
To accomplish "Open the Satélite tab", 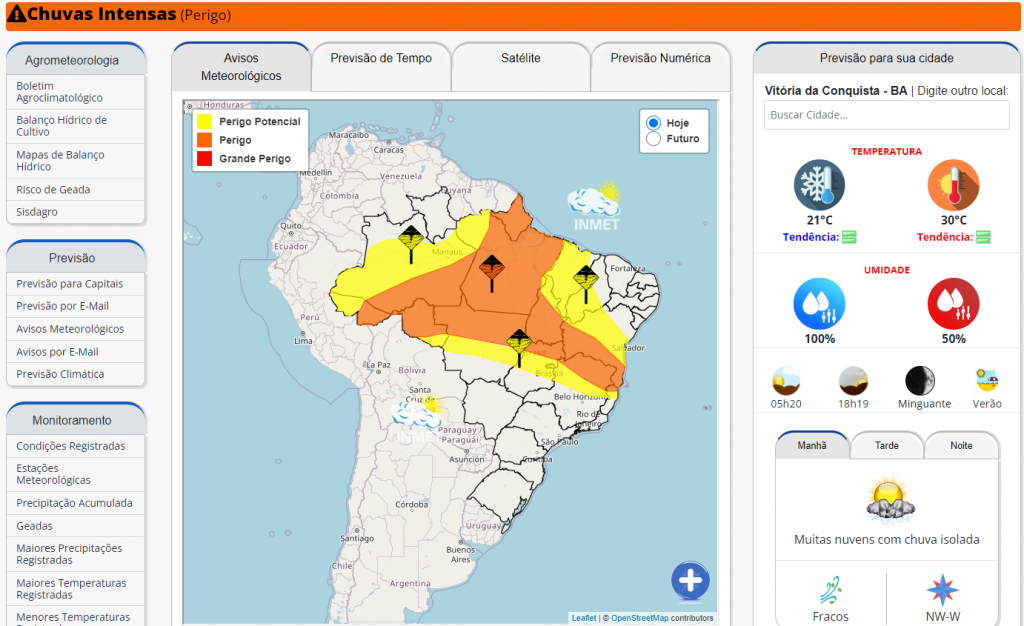I will point(520,59).
